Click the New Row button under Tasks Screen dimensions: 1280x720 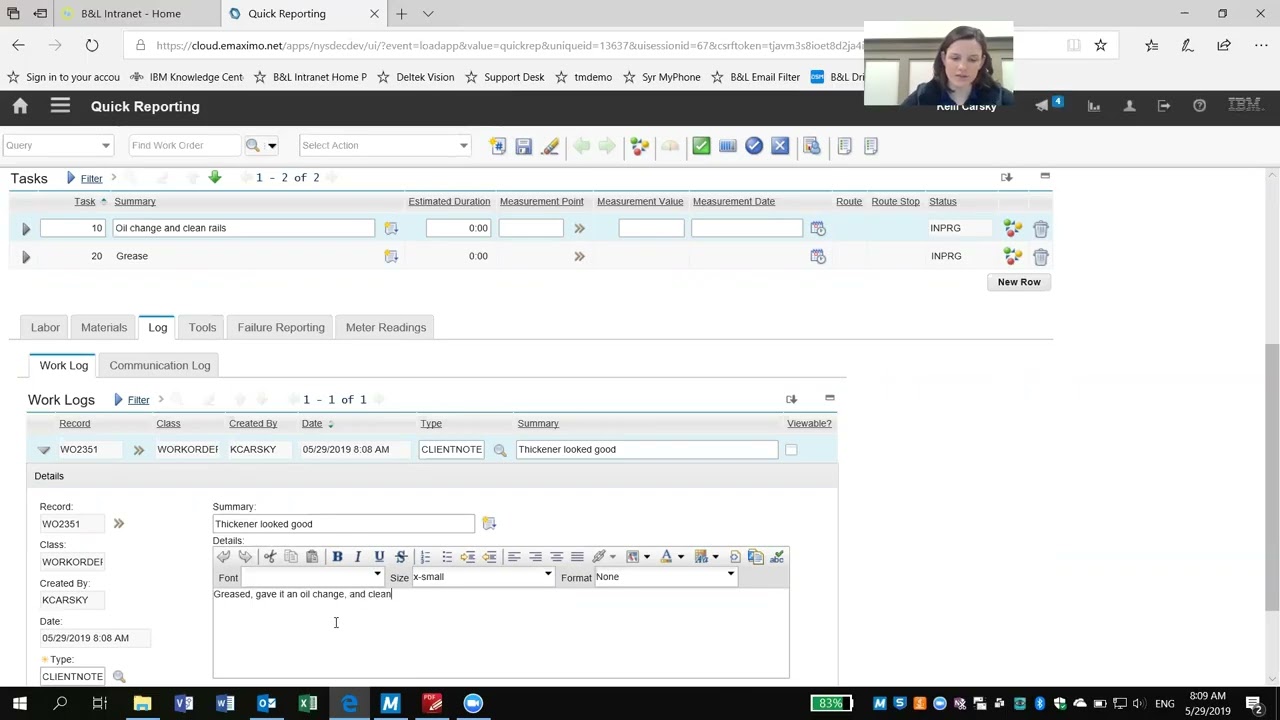tap(1019, 282)
